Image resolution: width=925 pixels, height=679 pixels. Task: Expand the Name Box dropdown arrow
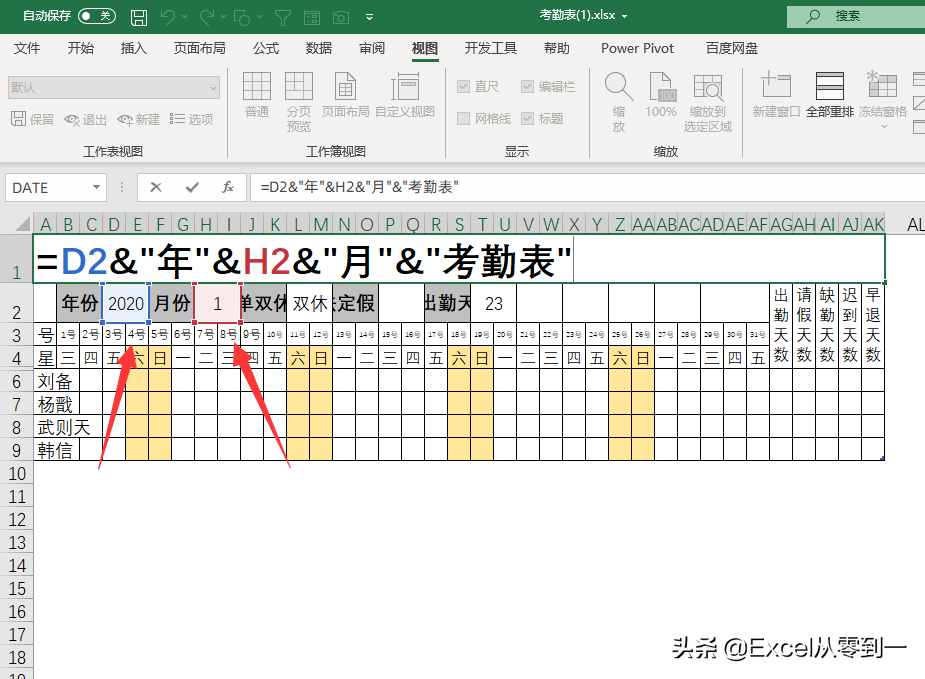96,188
